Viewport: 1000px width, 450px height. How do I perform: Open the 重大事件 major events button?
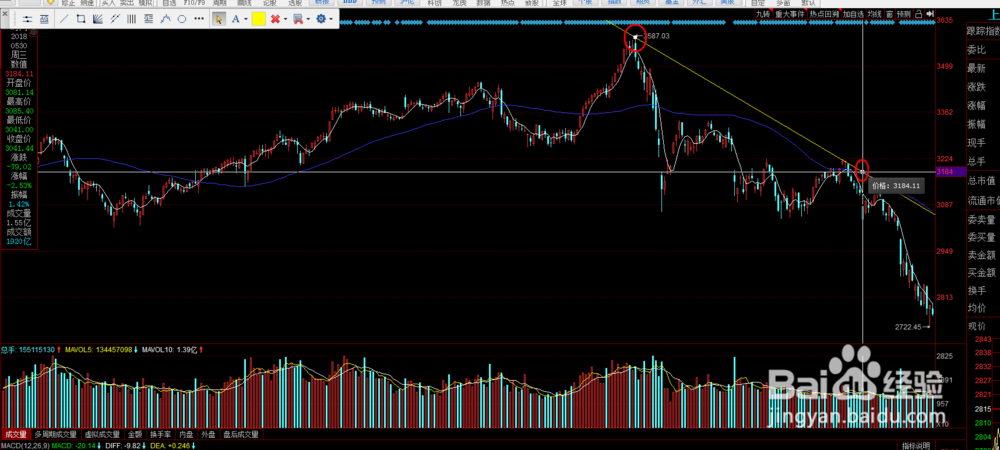(x=790, y=14)
